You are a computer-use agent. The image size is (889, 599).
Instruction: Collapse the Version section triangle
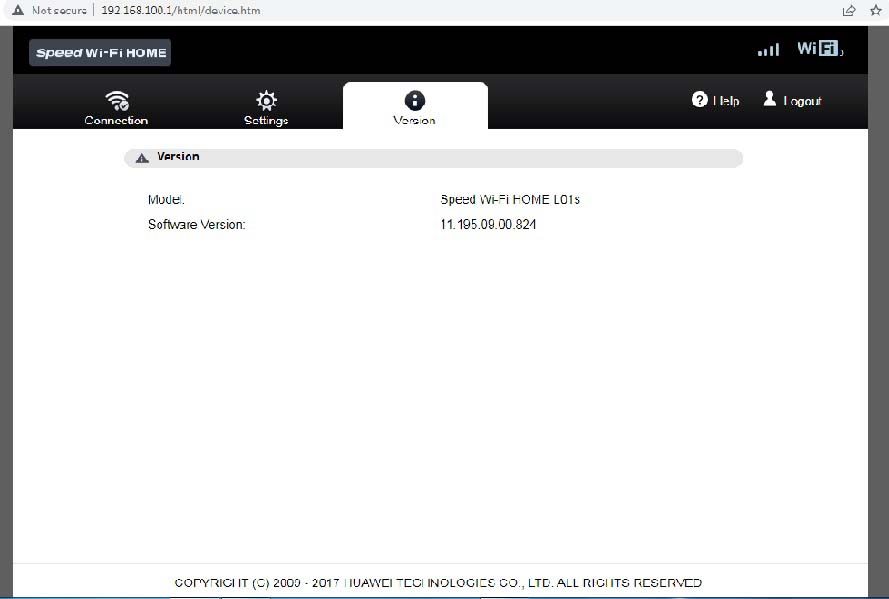pos(142,158)
